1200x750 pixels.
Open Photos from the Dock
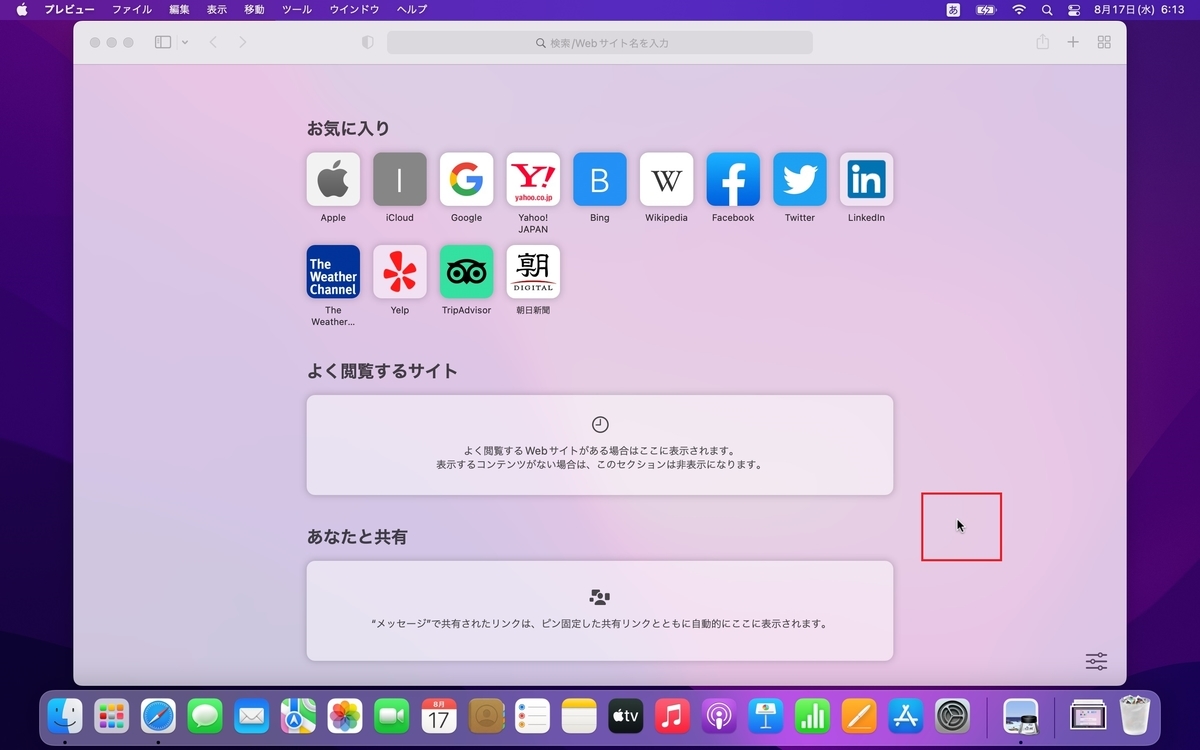point(345,715)
